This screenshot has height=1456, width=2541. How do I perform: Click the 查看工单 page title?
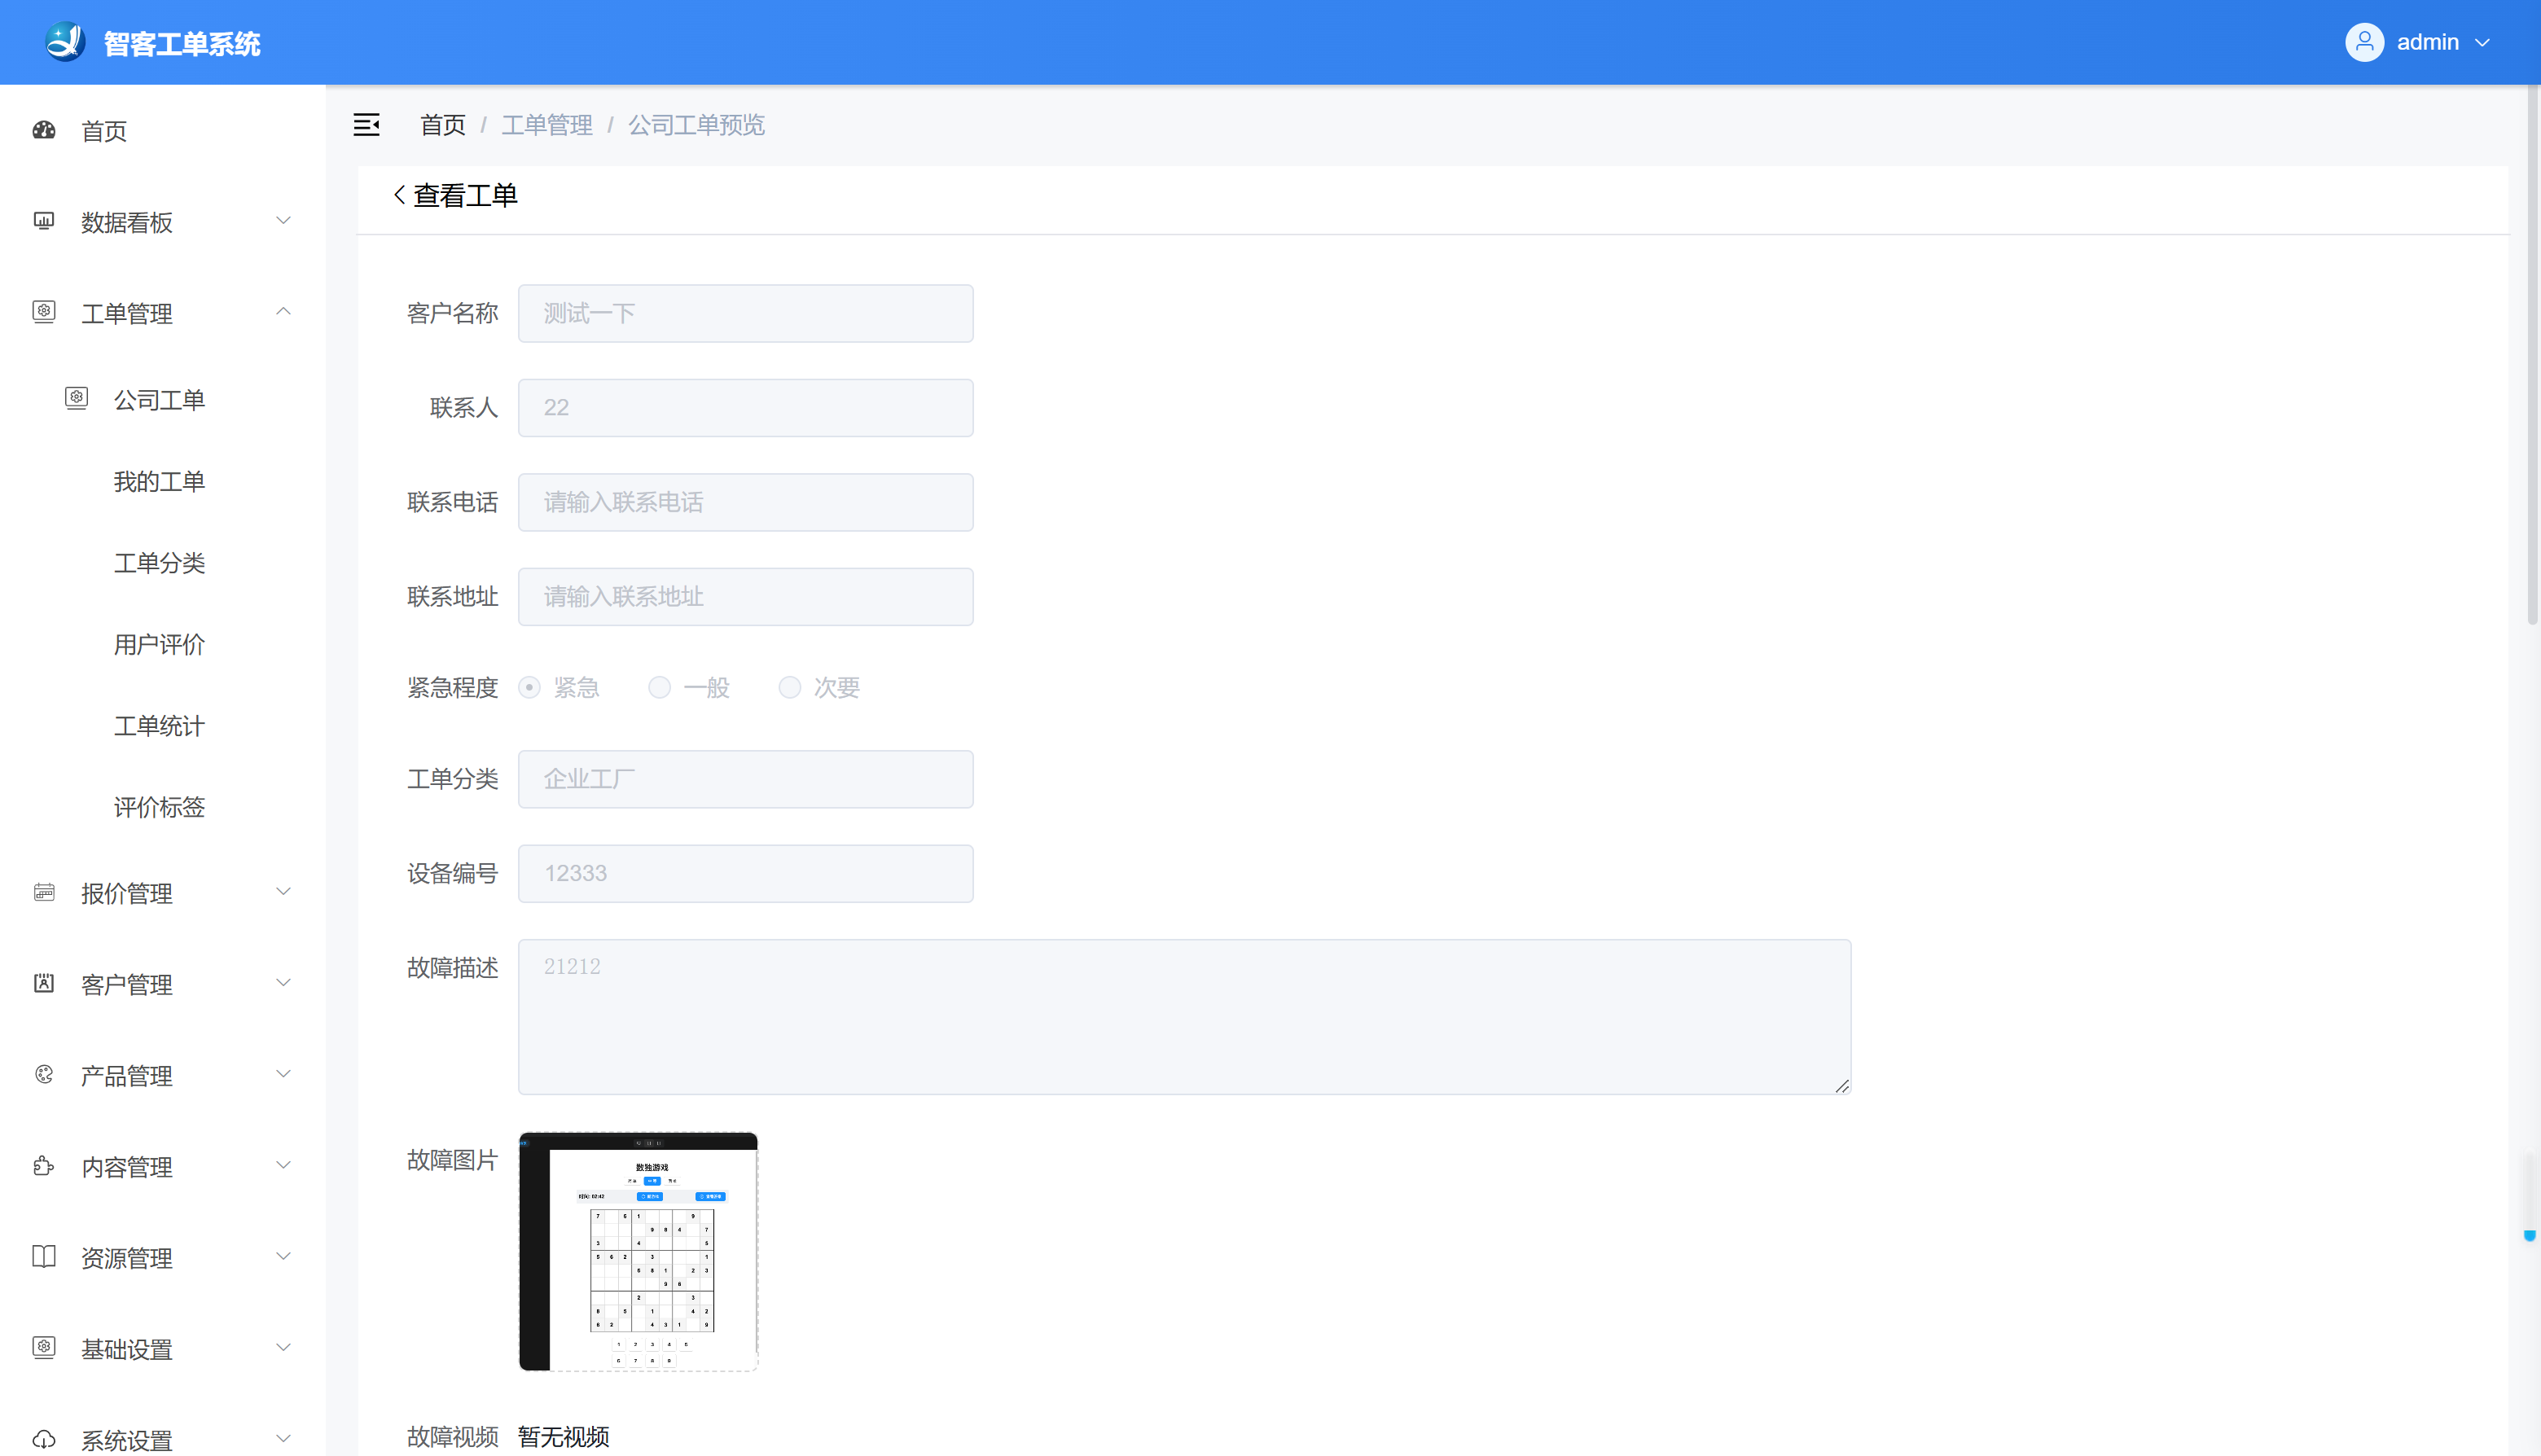click(x=465, y=195)
